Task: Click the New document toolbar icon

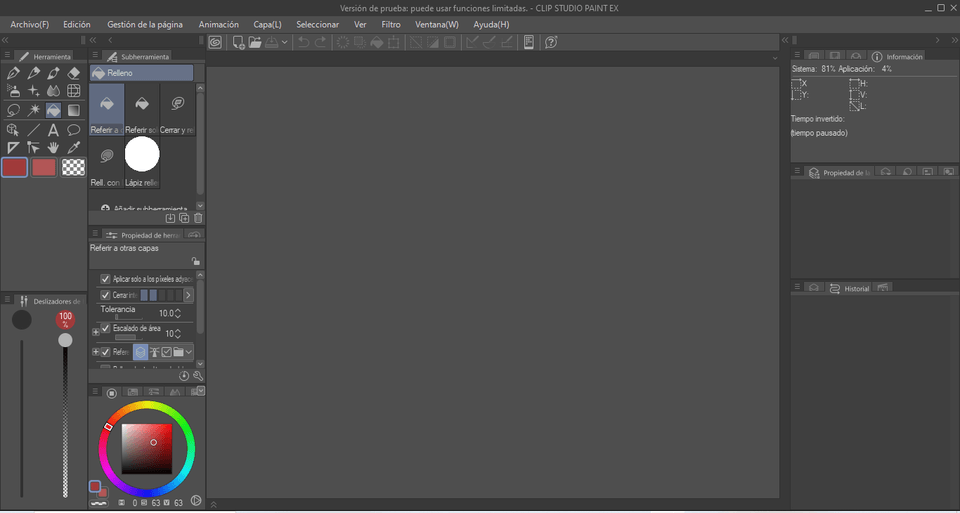Action: (238, 42)
